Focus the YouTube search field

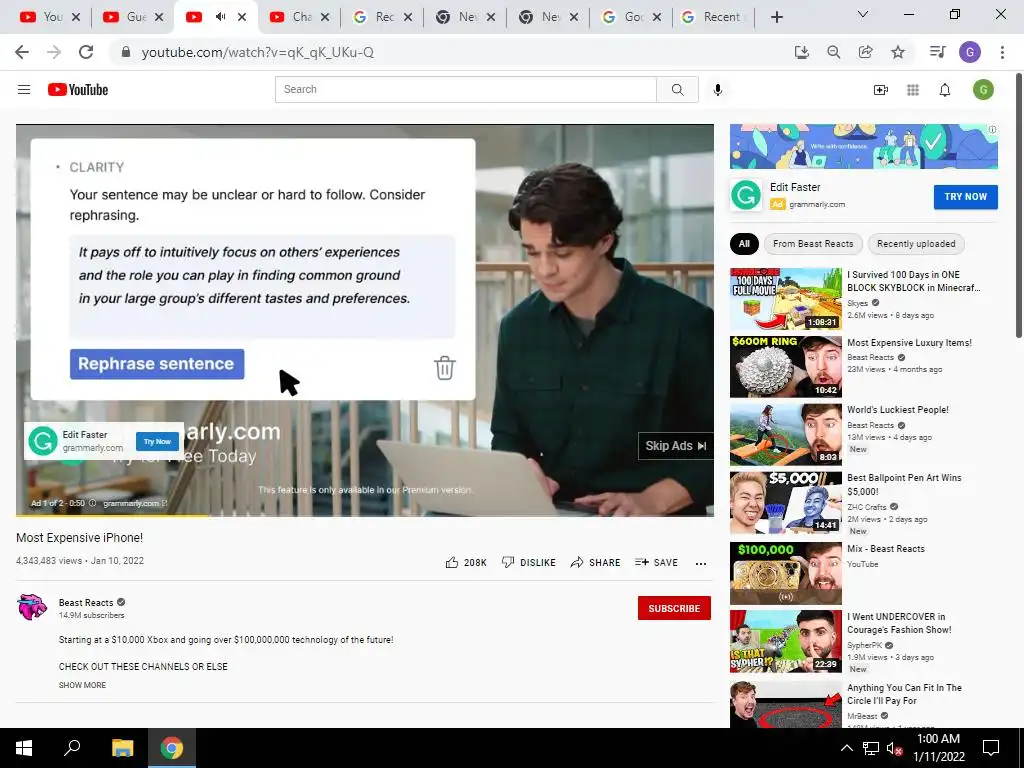coord(466,89)
